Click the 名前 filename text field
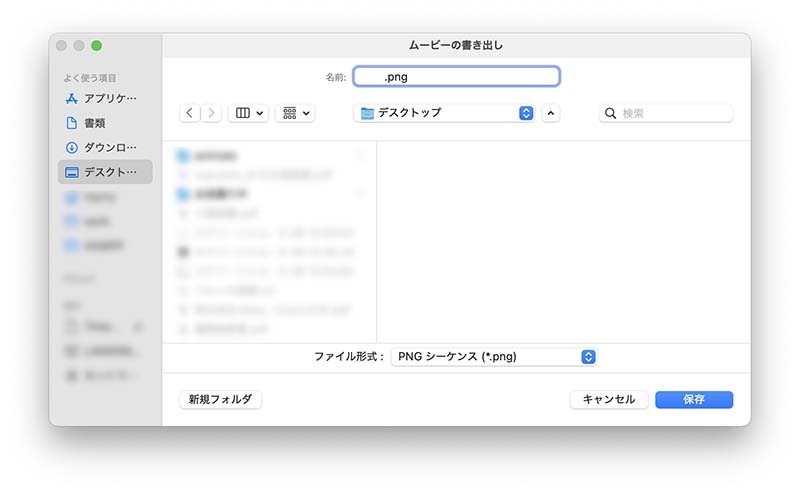The image size is (800, 491). [x=456, y=76]
